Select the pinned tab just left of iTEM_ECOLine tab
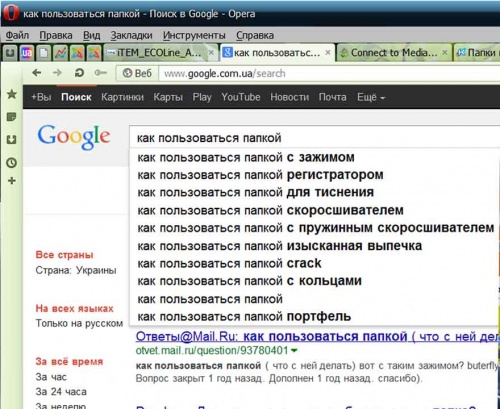The image size is (500, 409). pos(94,53)
